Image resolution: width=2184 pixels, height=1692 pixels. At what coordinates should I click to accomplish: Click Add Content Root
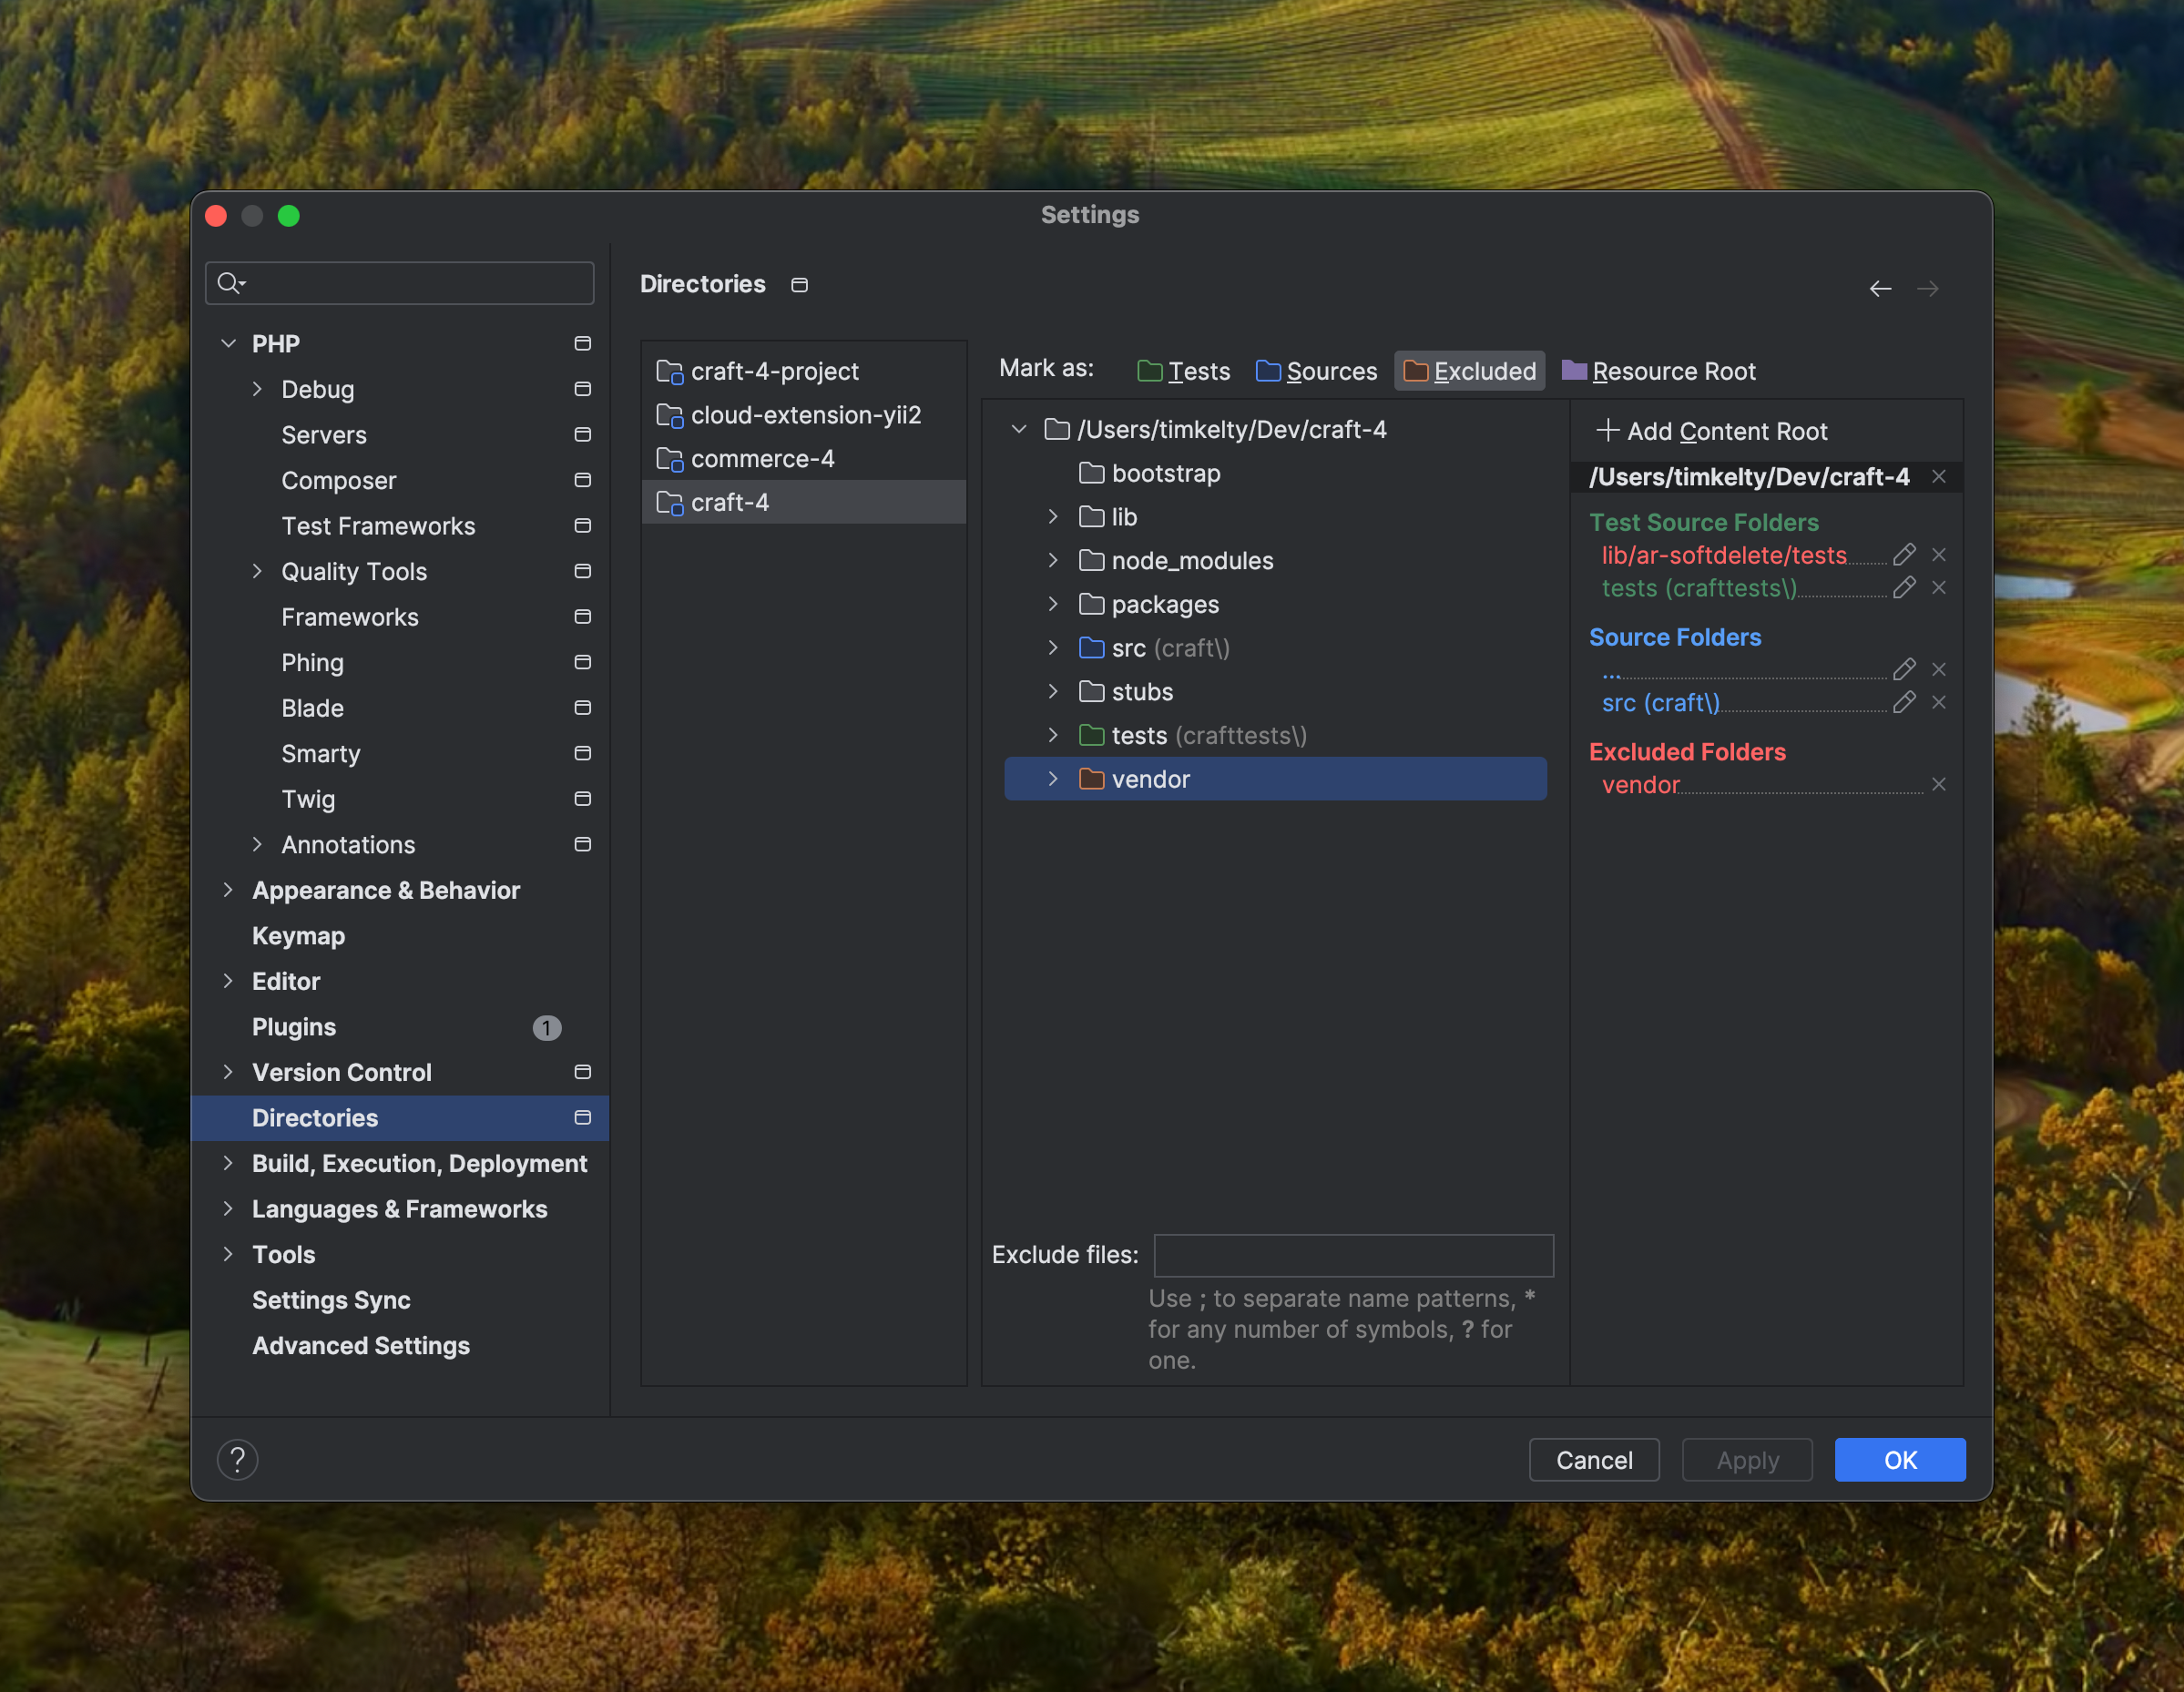[x=1712, y=431]
